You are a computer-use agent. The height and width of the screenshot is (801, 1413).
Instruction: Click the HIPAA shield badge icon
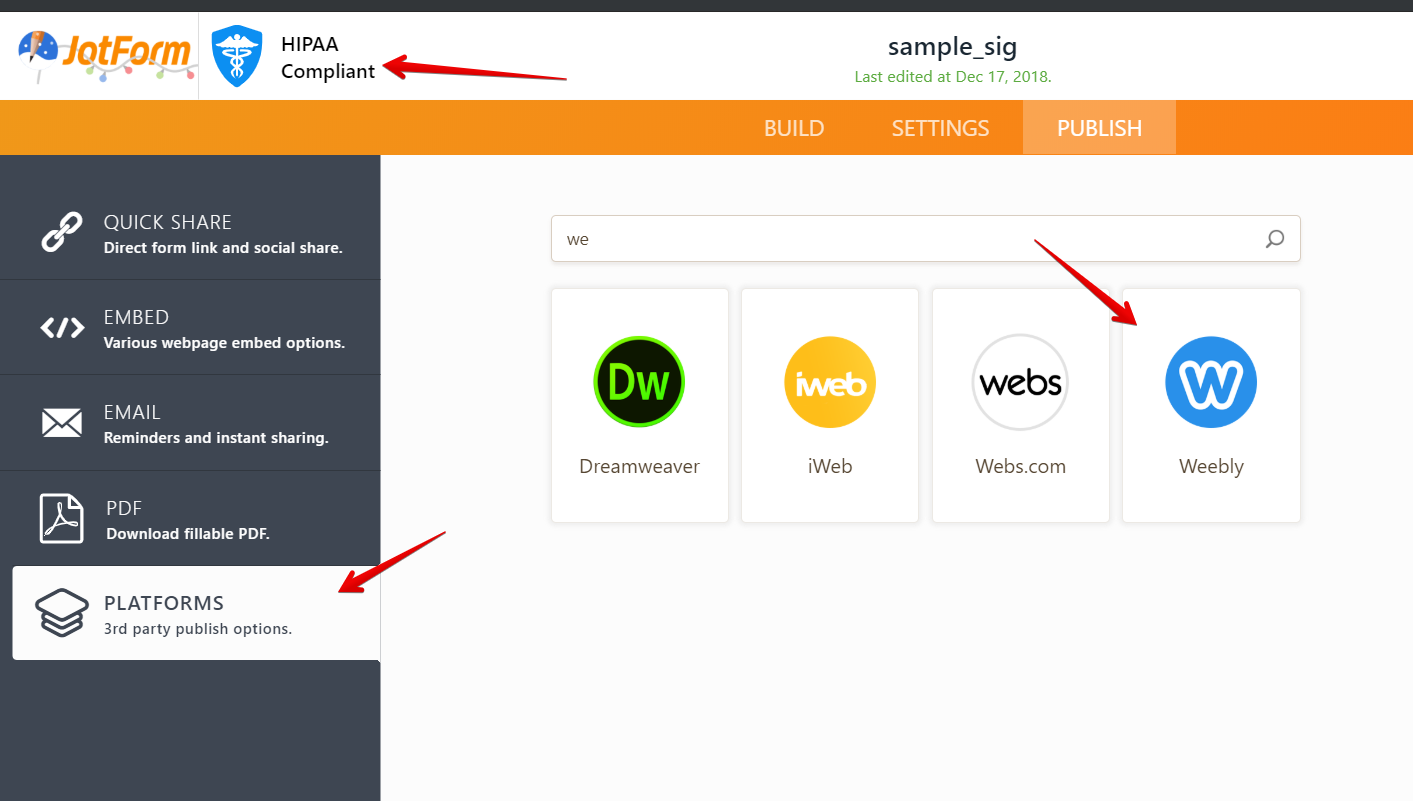(x=237, y=57)
